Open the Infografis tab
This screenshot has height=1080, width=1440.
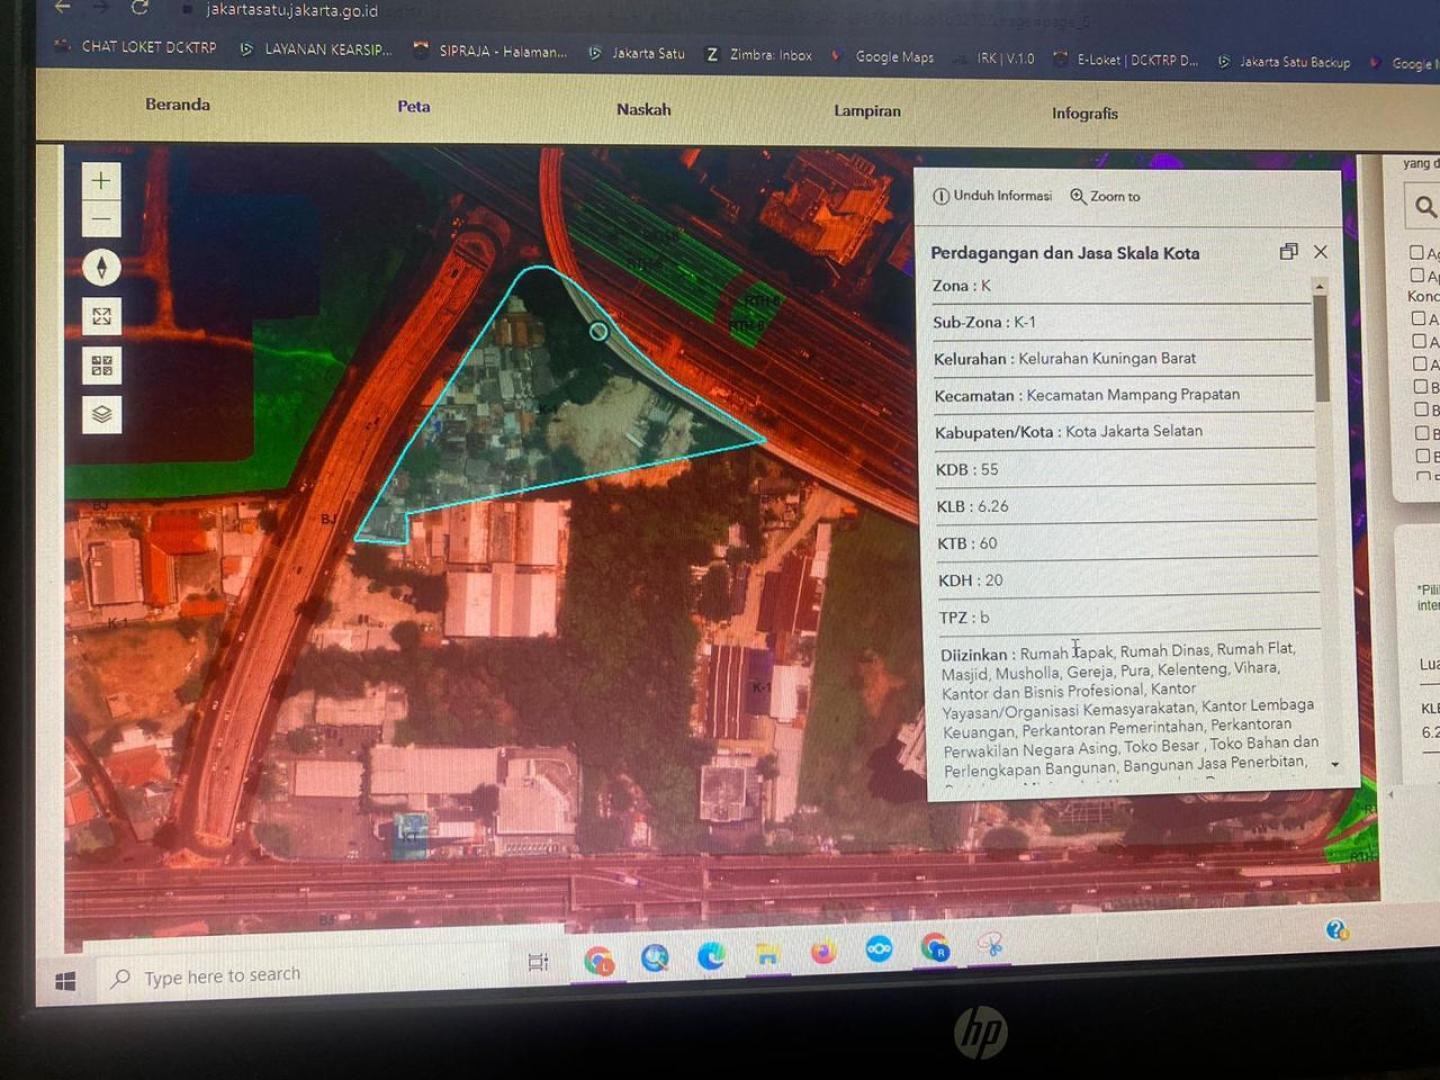click(1084, 113)
